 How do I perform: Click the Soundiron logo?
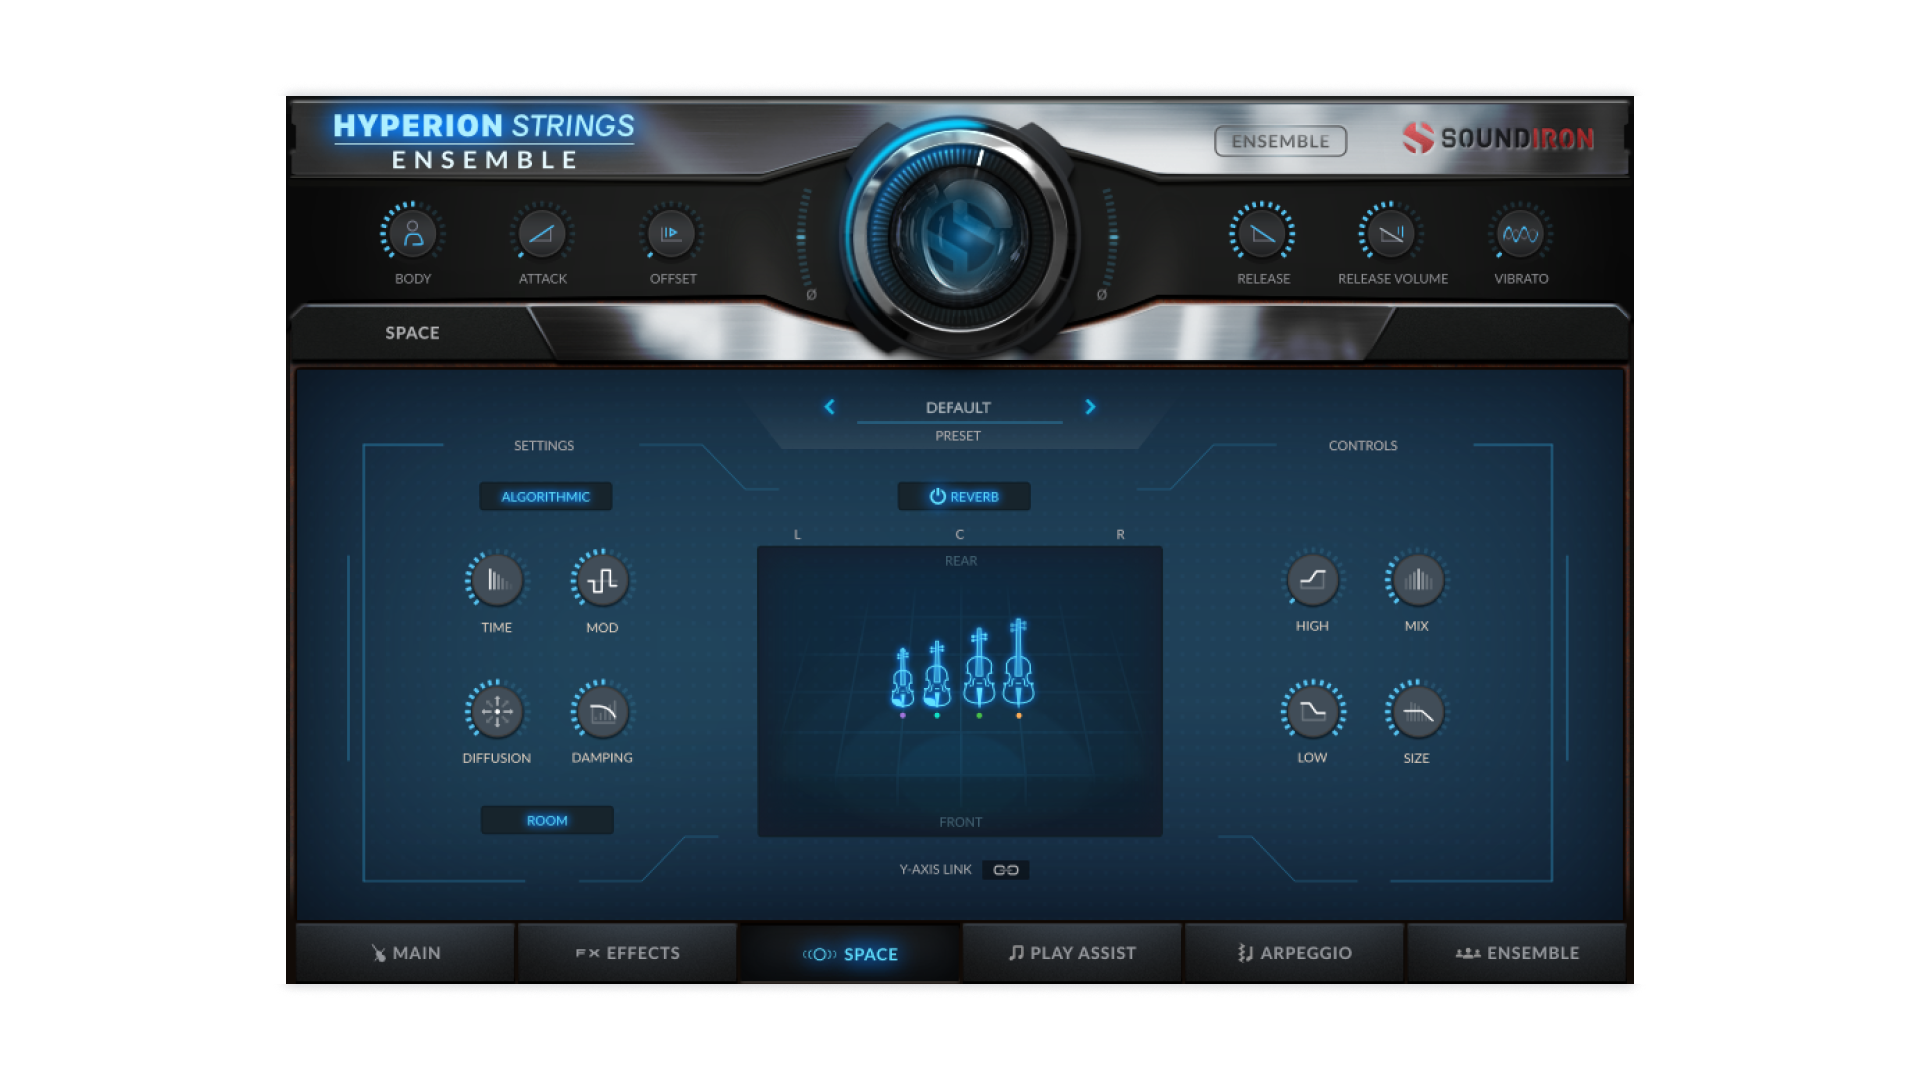click(1497, 138)
